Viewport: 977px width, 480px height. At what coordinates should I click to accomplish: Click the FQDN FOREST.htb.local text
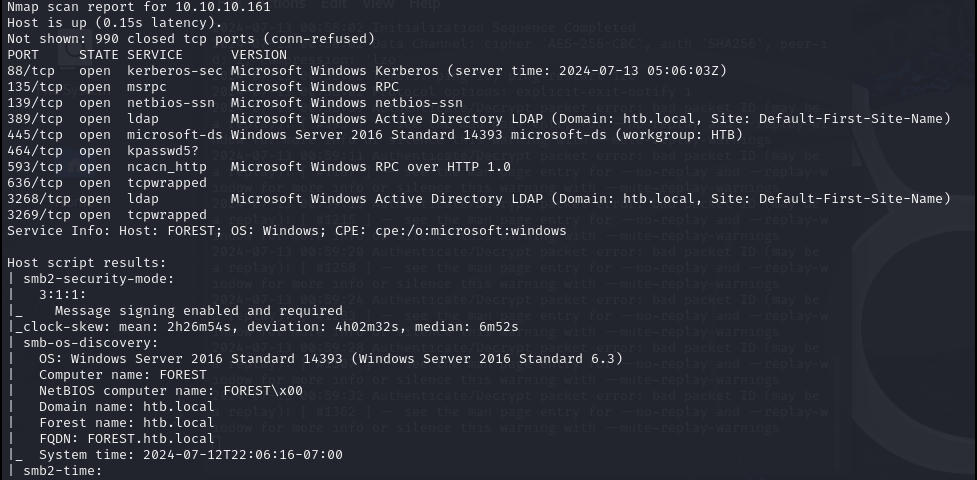(126, 439)
